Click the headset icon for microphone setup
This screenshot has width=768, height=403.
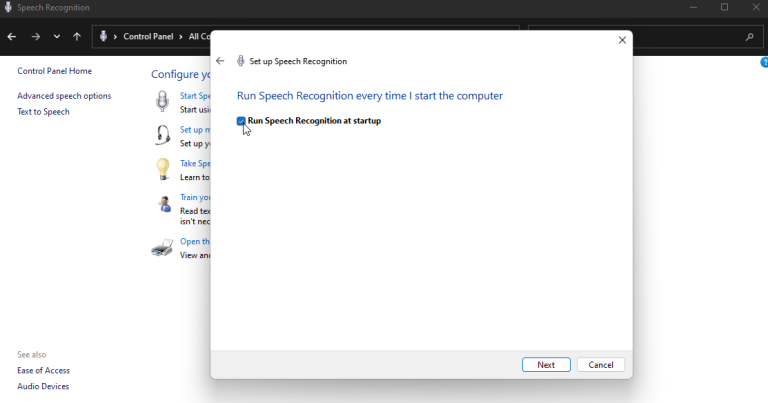click(163, 135)
